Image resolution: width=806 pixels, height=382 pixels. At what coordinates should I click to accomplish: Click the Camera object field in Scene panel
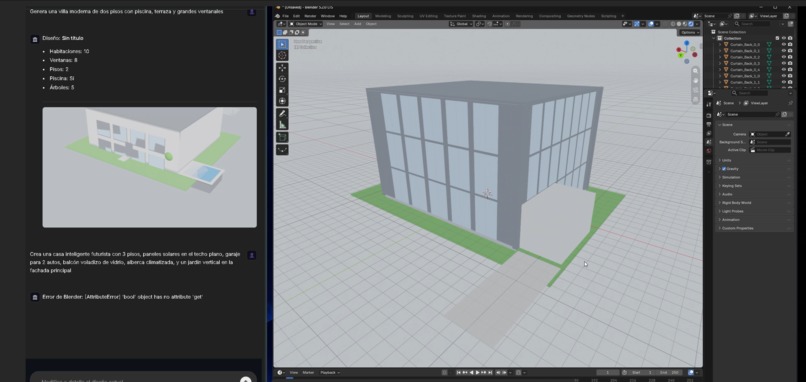[x=770, y=134]
